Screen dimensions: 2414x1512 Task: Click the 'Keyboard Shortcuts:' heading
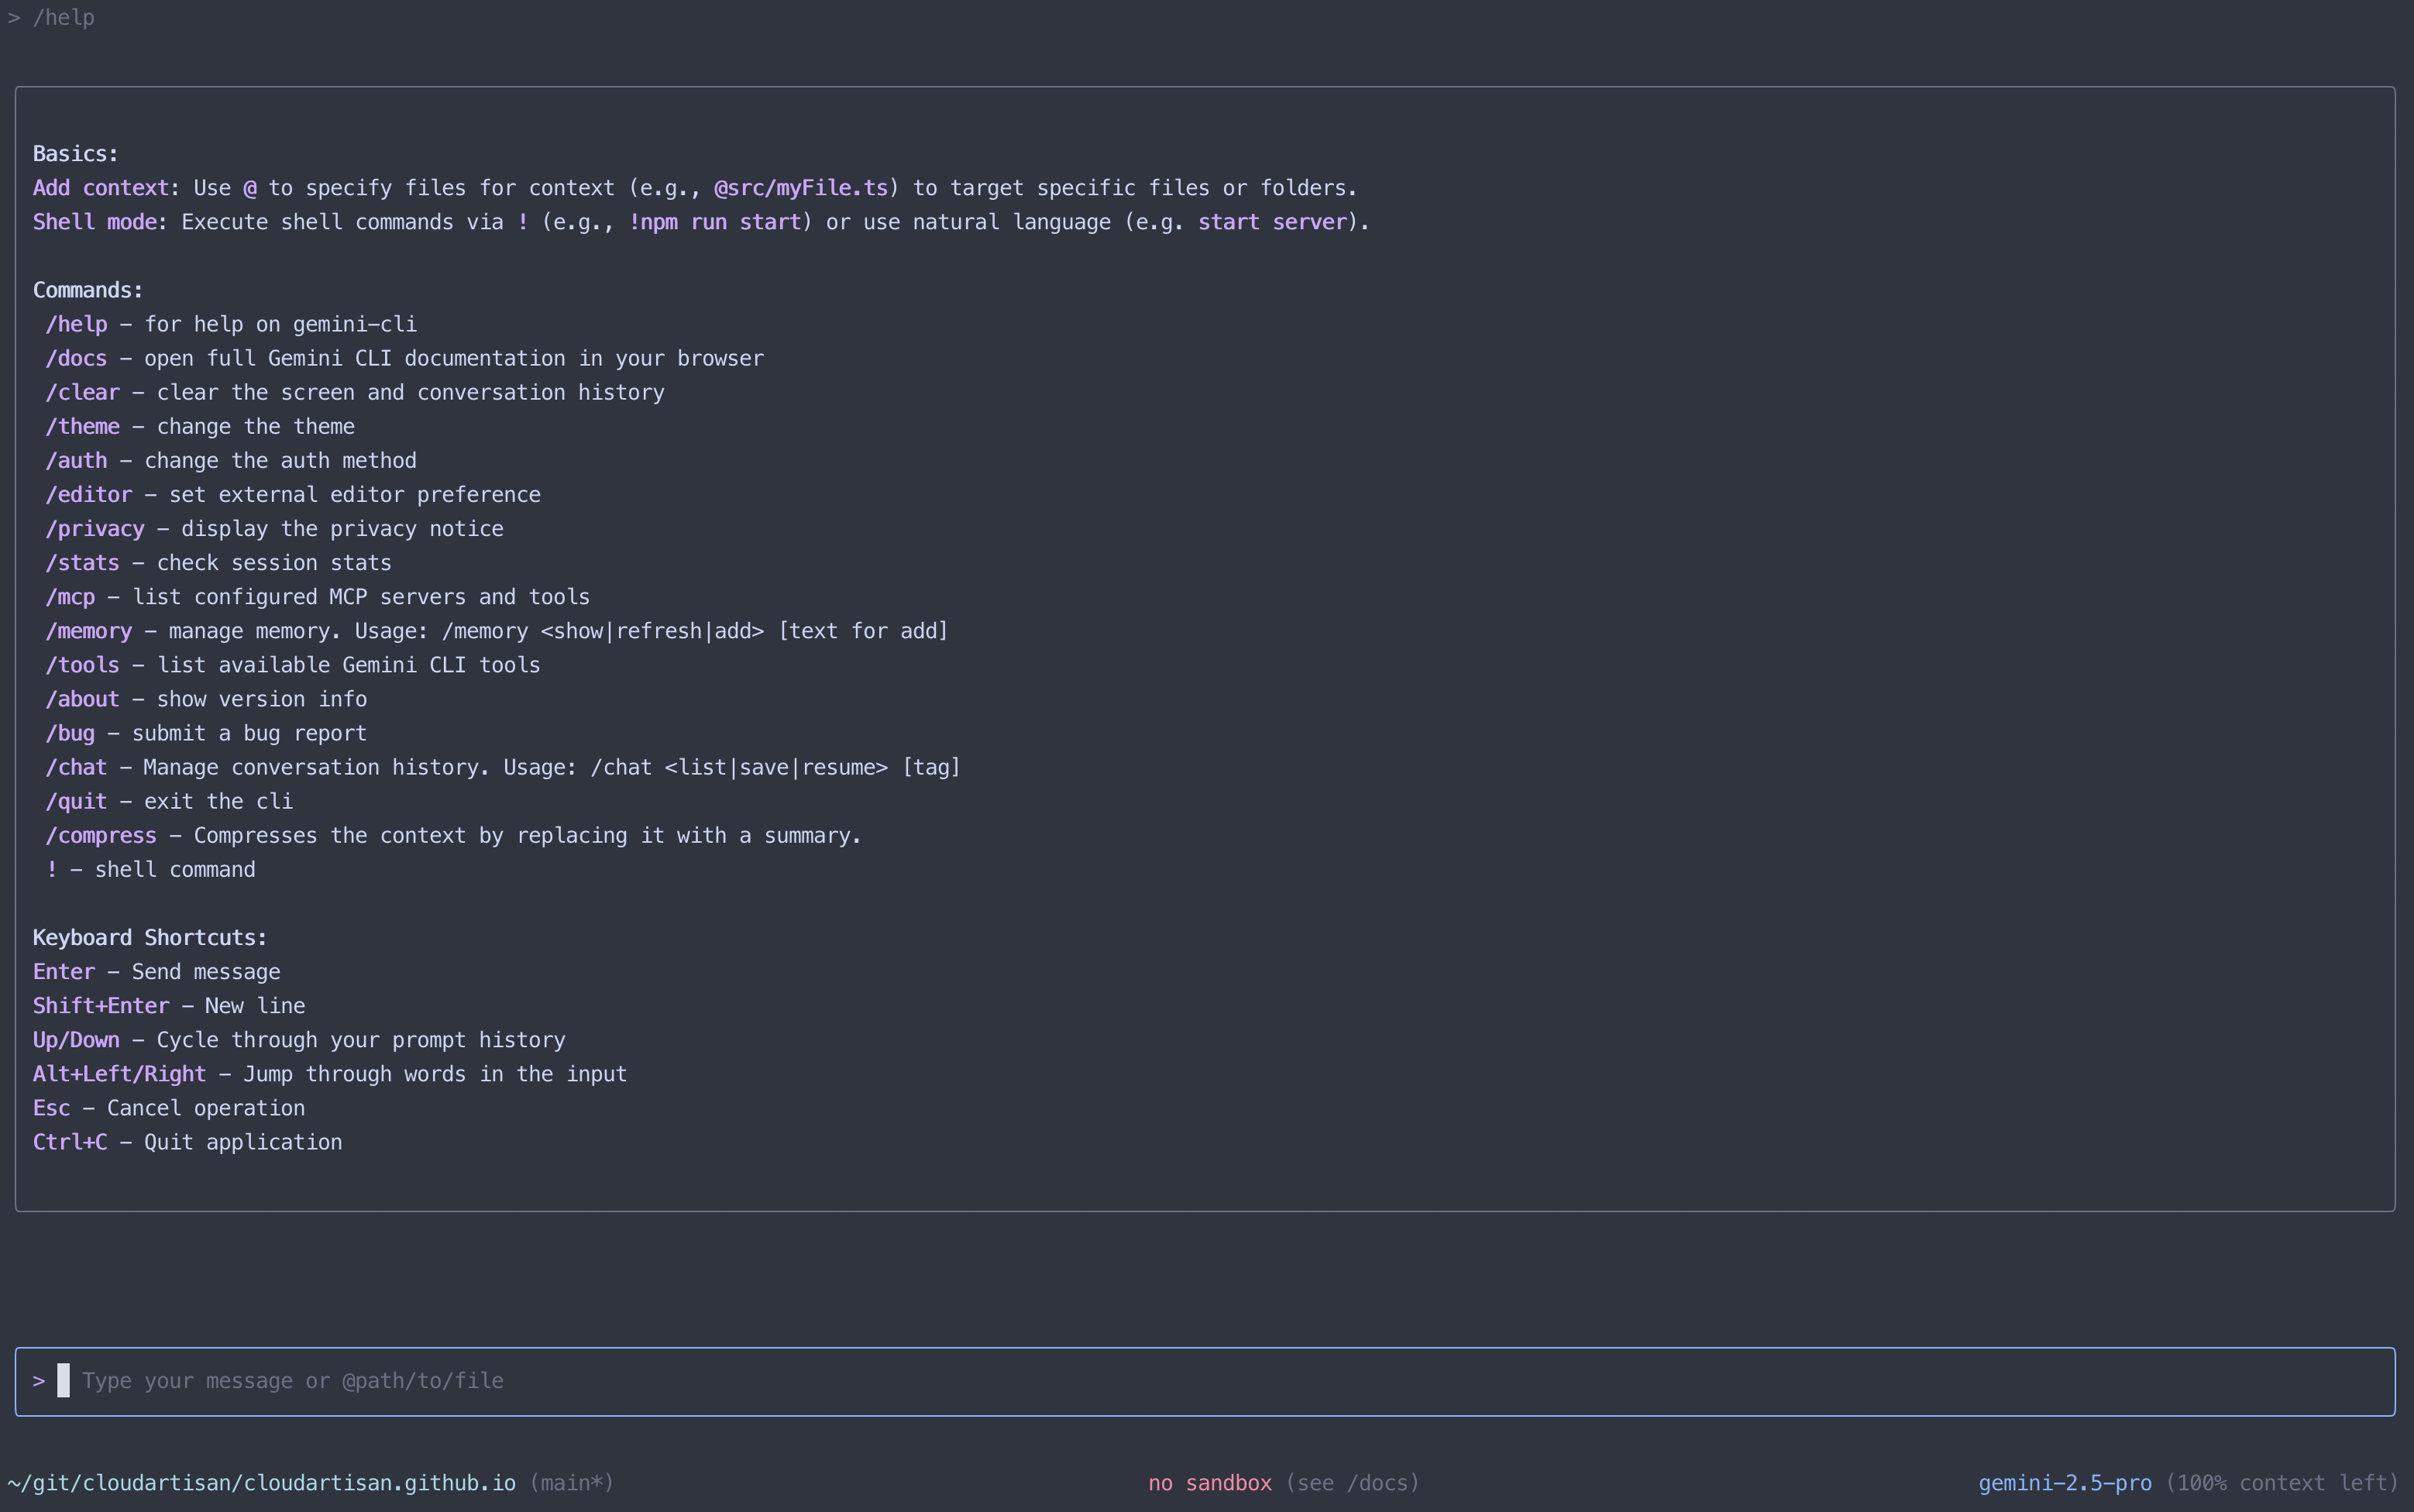[x=150, y=937]
